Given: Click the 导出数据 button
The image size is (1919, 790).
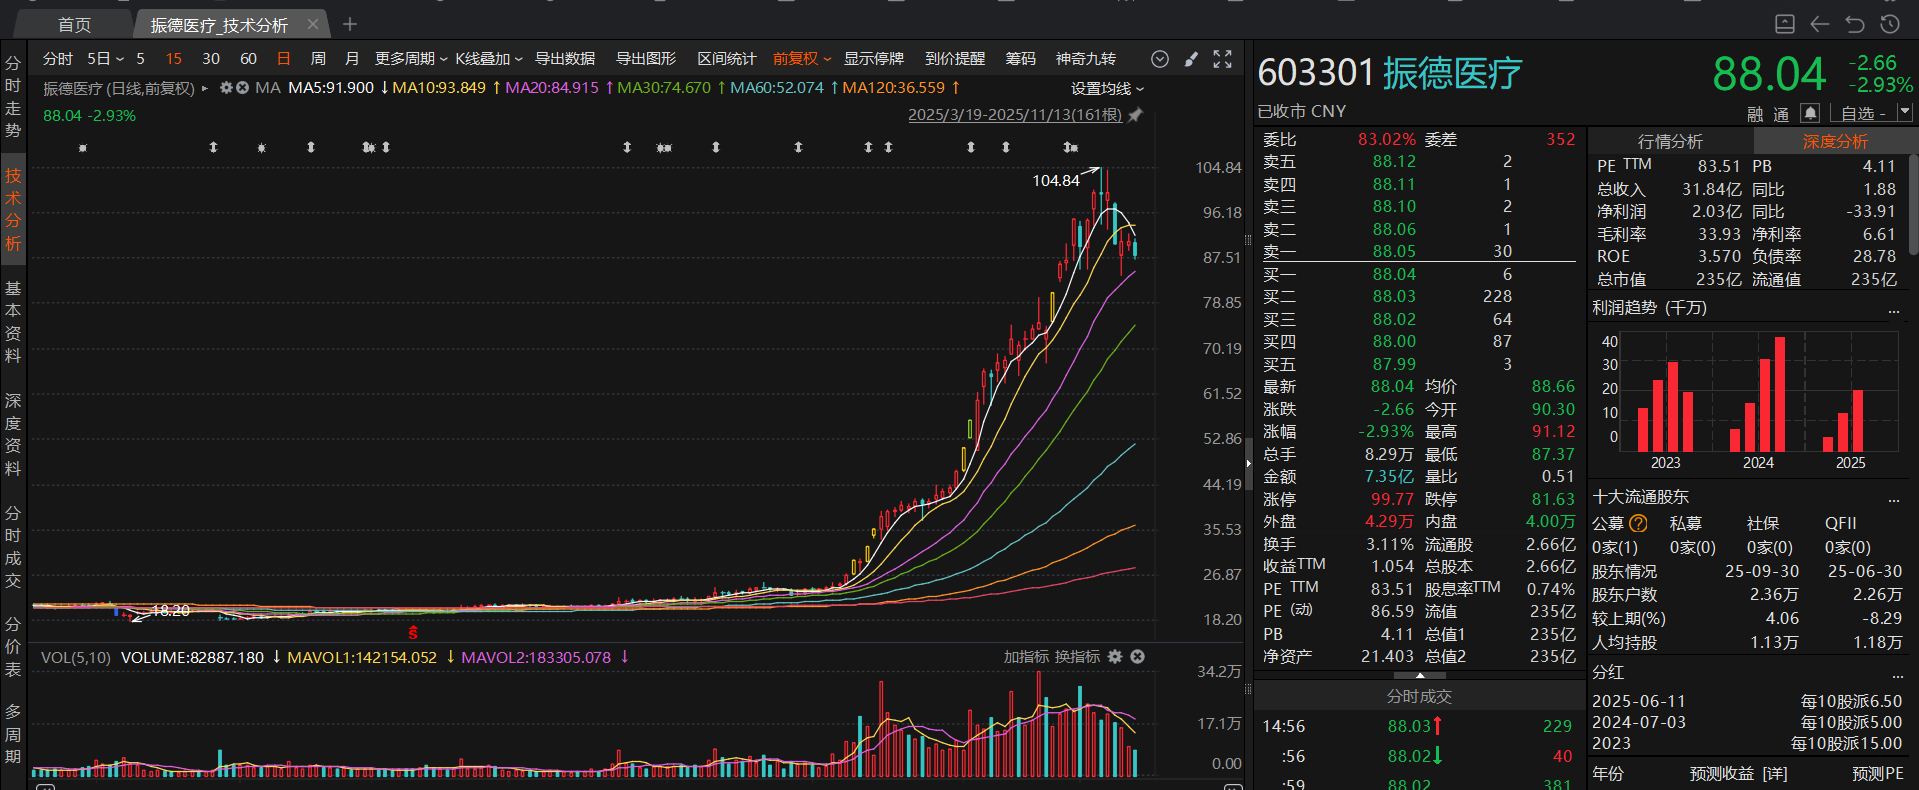Looking at the screenshot, I should point(565,59).
